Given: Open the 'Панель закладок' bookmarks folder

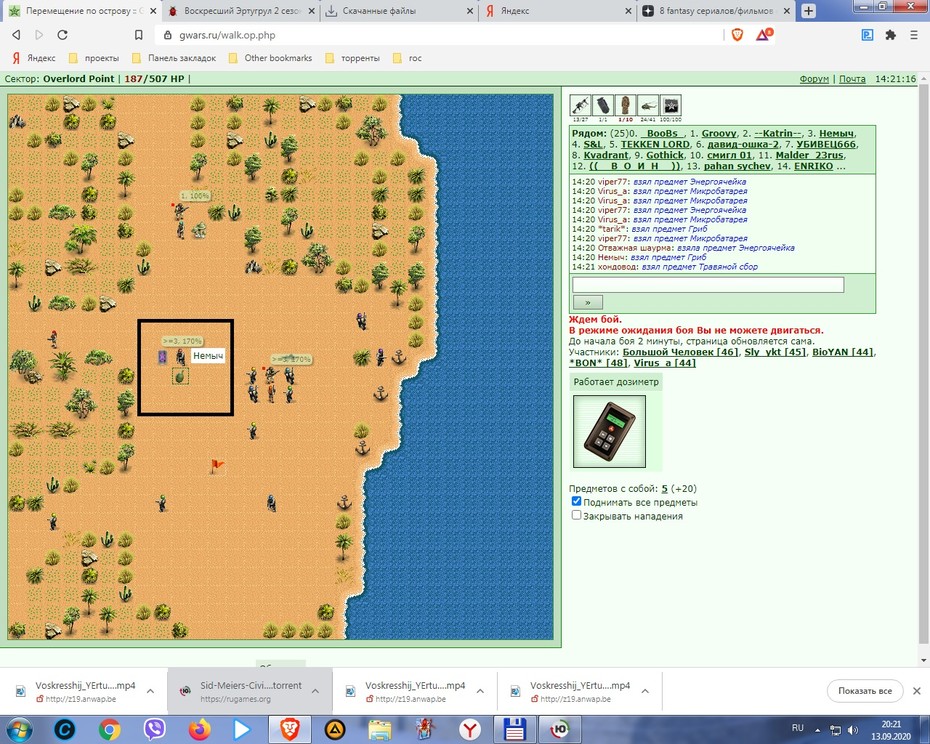Looking at the screenshot, I should [x=174, y=58].
